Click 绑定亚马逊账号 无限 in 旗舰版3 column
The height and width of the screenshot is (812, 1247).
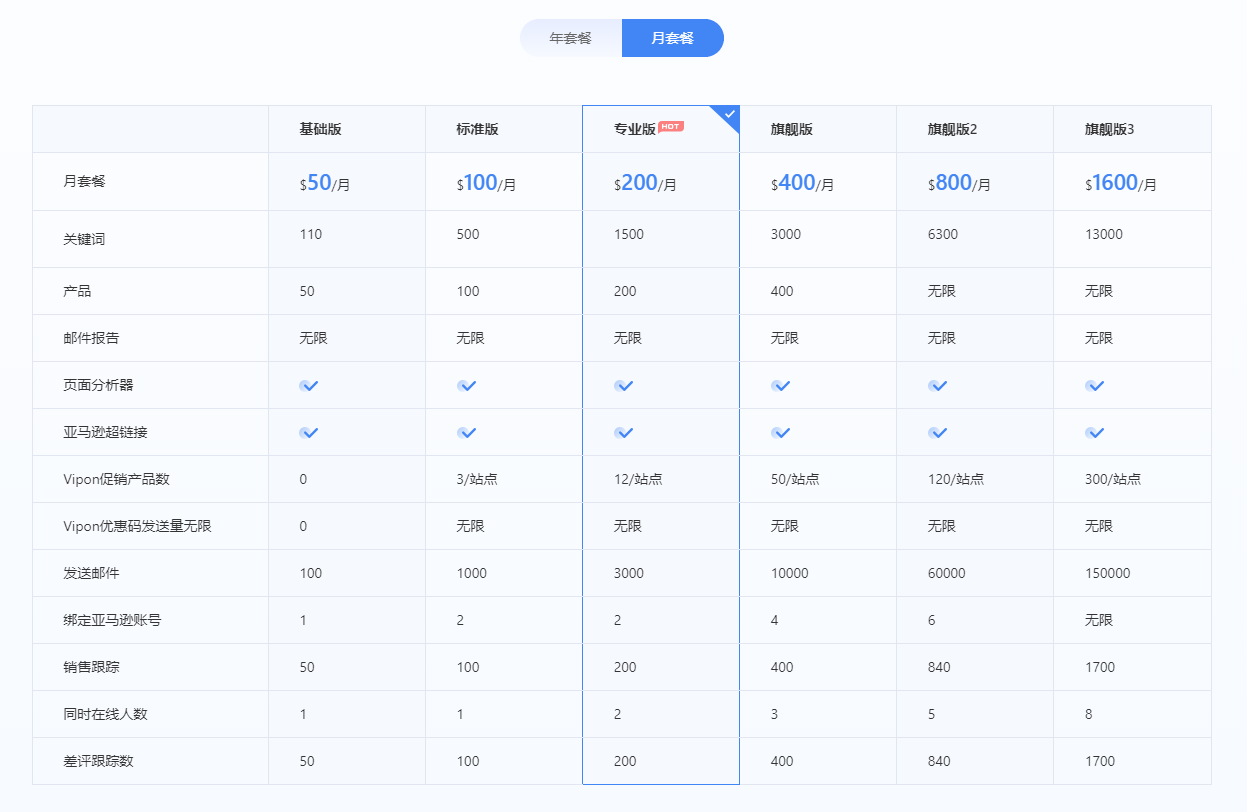(1099, 620)
